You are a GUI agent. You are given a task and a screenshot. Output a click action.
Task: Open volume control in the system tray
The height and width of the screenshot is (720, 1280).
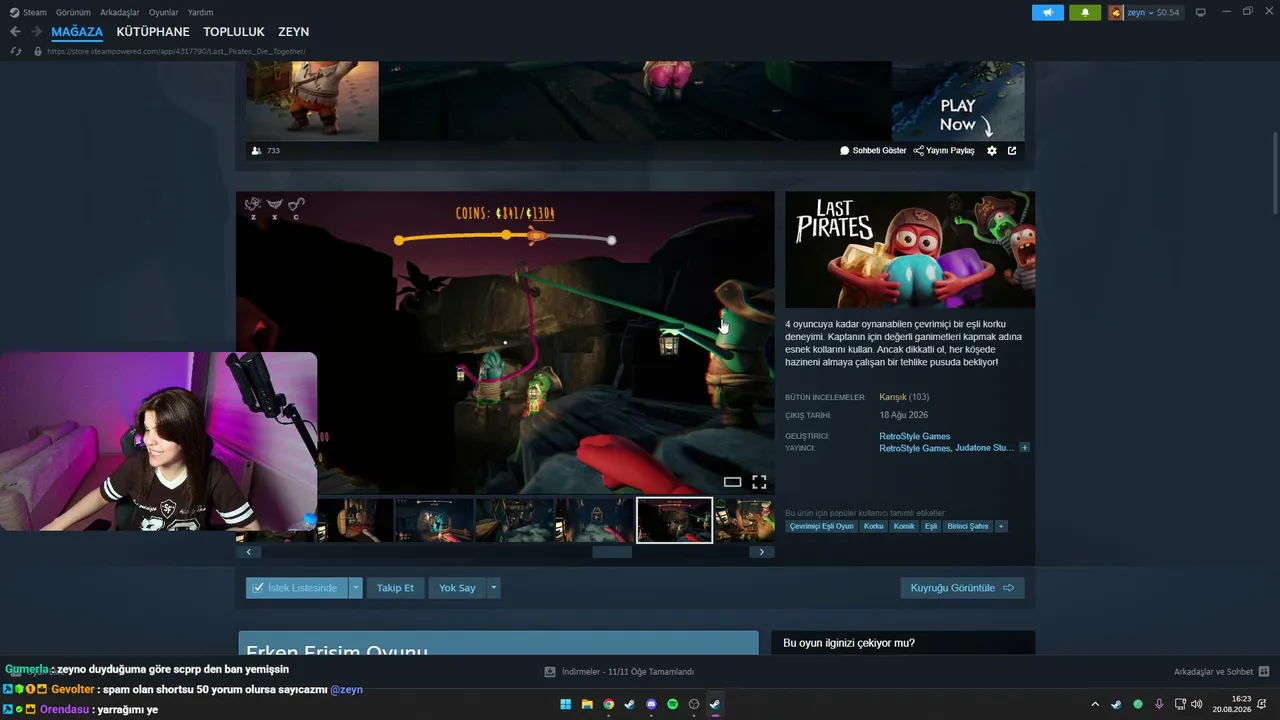[x=1197, y=704]
